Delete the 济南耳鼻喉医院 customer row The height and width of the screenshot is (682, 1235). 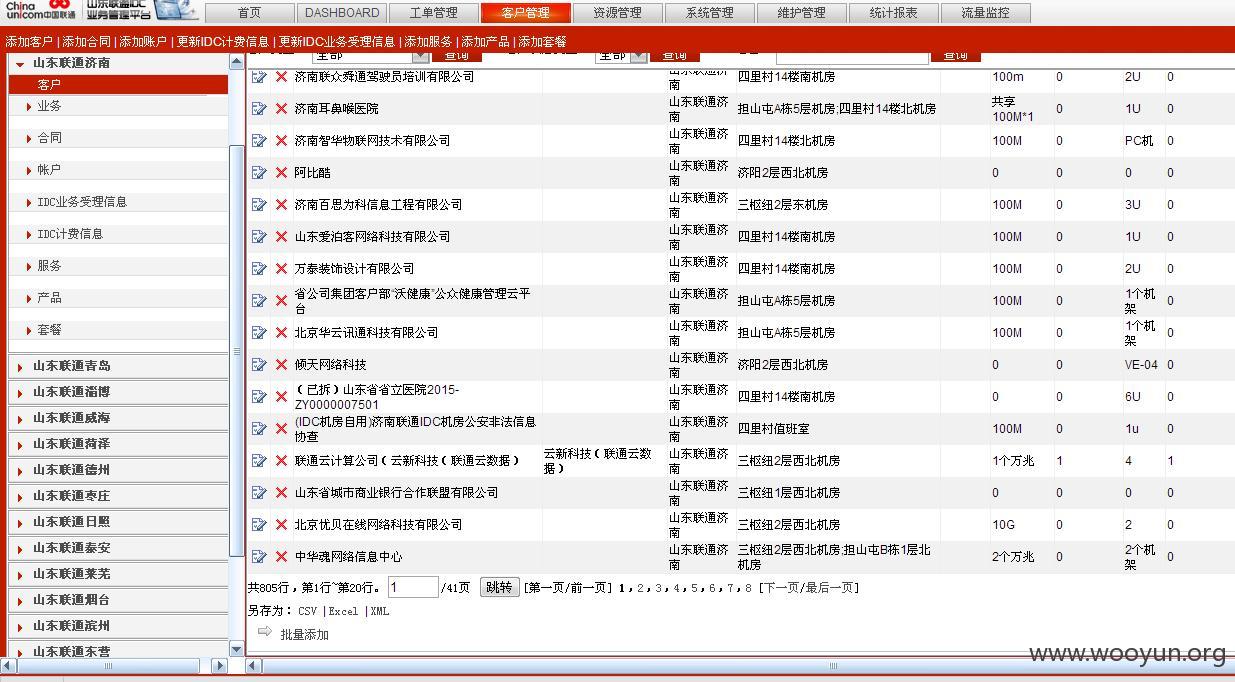click(x=281, y=108)
